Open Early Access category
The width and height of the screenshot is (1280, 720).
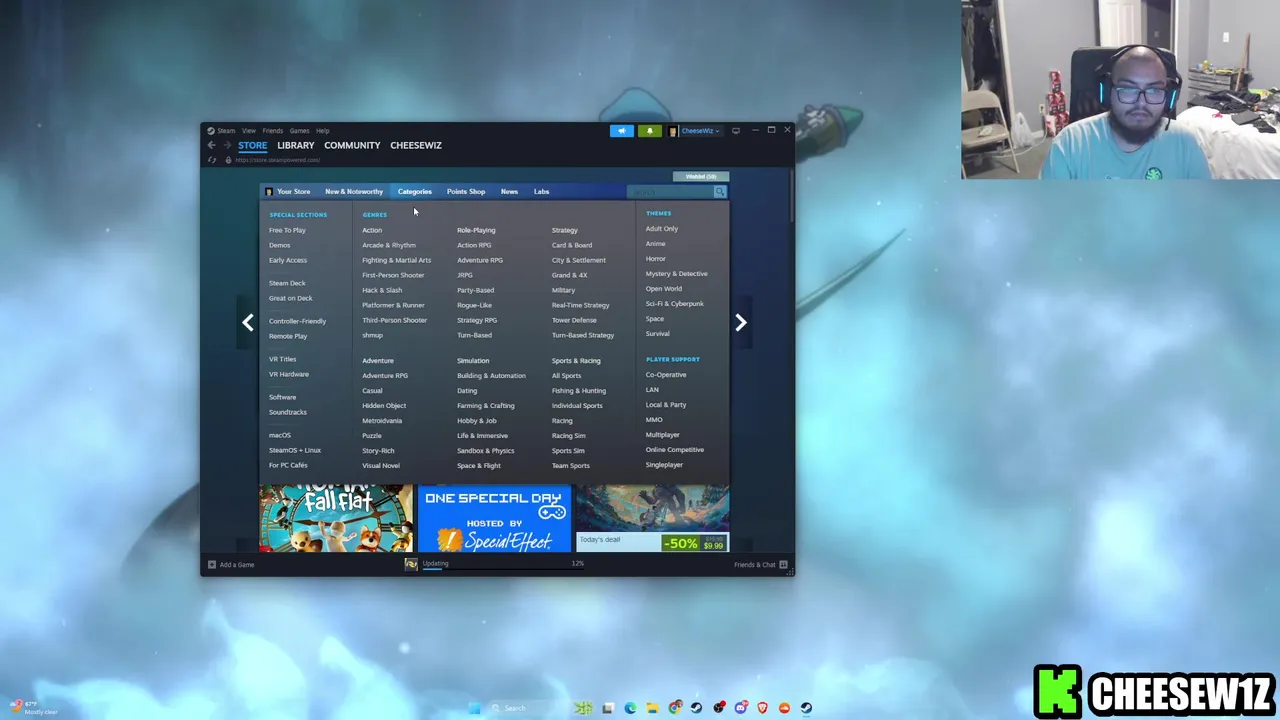288,260
